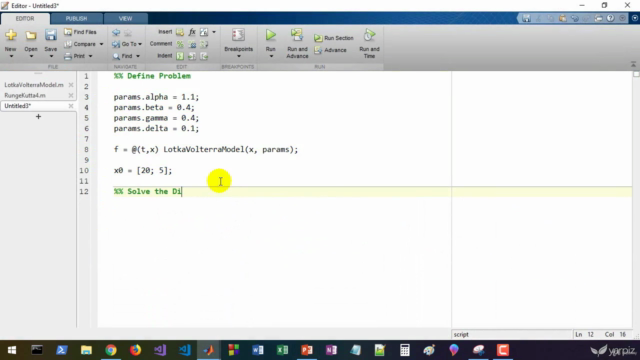Screen dimensions: 640x360
Task: Select the Untitled3* file tab
Action: 18,106
